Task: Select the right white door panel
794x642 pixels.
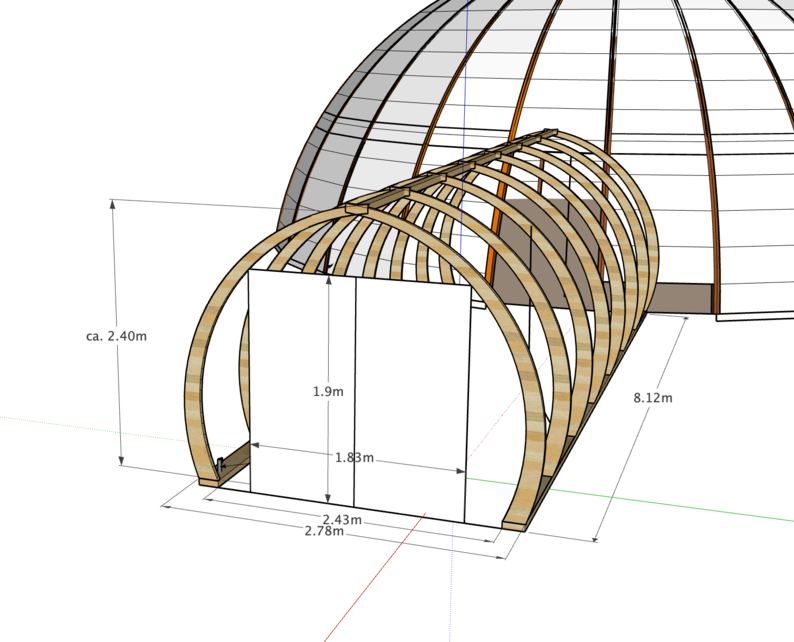Action: pyautogui.click(x=411, y=400)
